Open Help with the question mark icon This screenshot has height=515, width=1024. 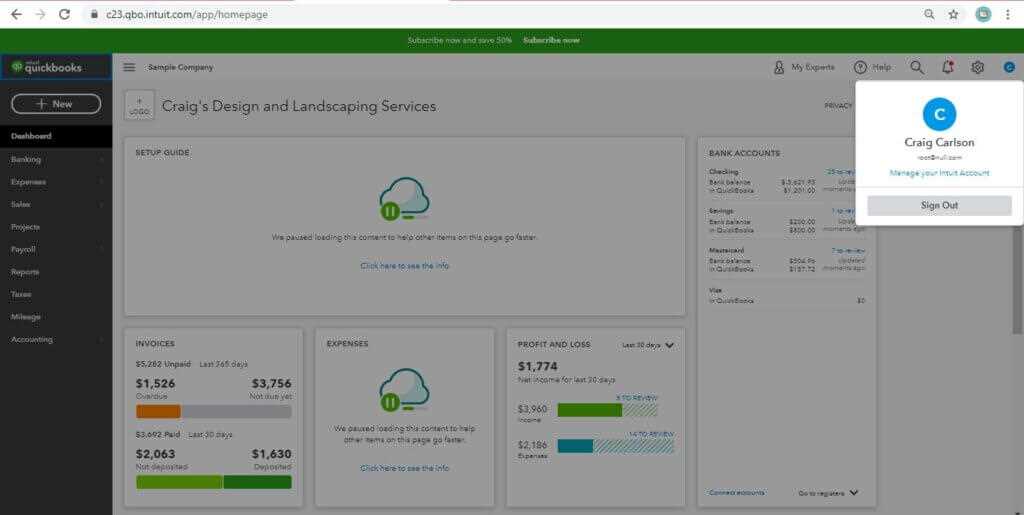[860, 67]
